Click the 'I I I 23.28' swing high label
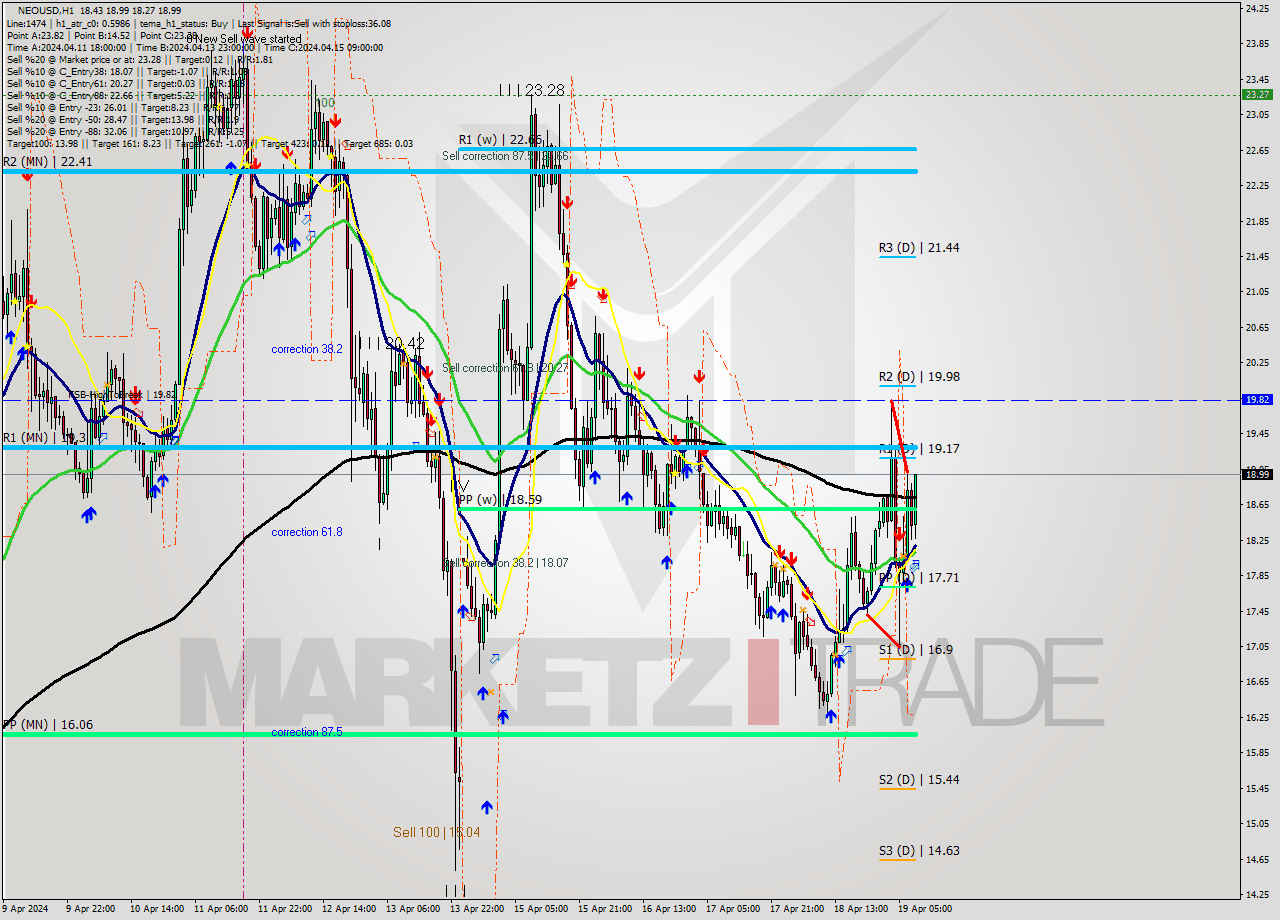Screen dimensions: 1280x920 click(531, 90)
